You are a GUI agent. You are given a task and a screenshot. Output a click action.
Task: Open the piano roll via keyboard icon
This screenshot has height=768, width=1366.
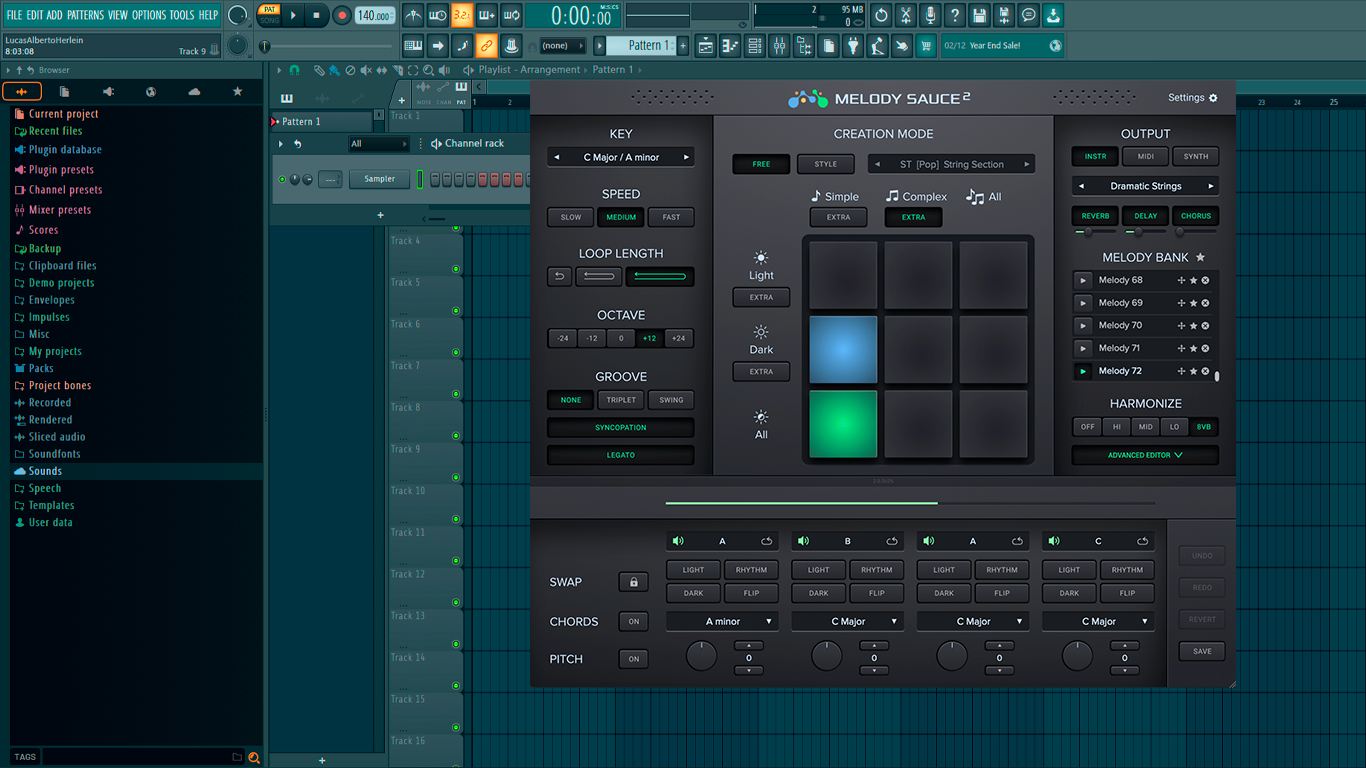point(730,46)
